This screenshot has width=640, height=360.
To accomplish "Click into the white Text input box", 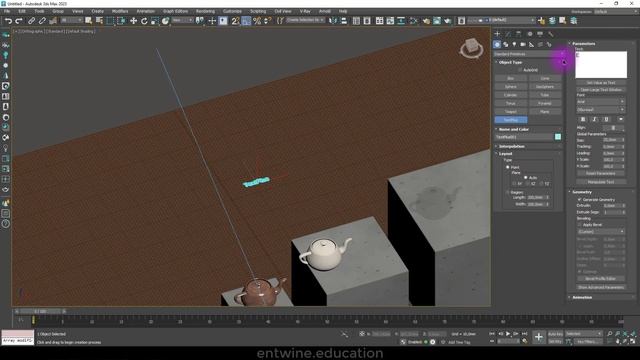I will pyautogui.click(x=601, y=64).
